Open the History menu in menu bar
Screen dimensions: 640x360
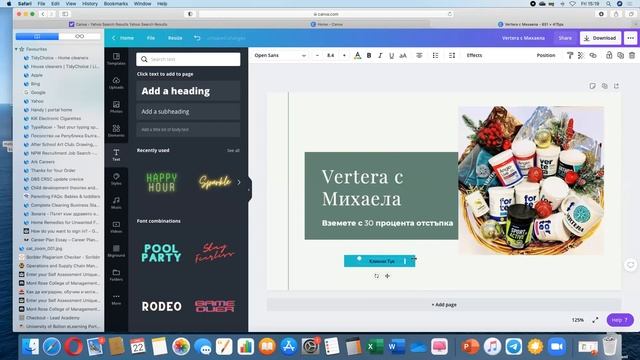point(90,4)
